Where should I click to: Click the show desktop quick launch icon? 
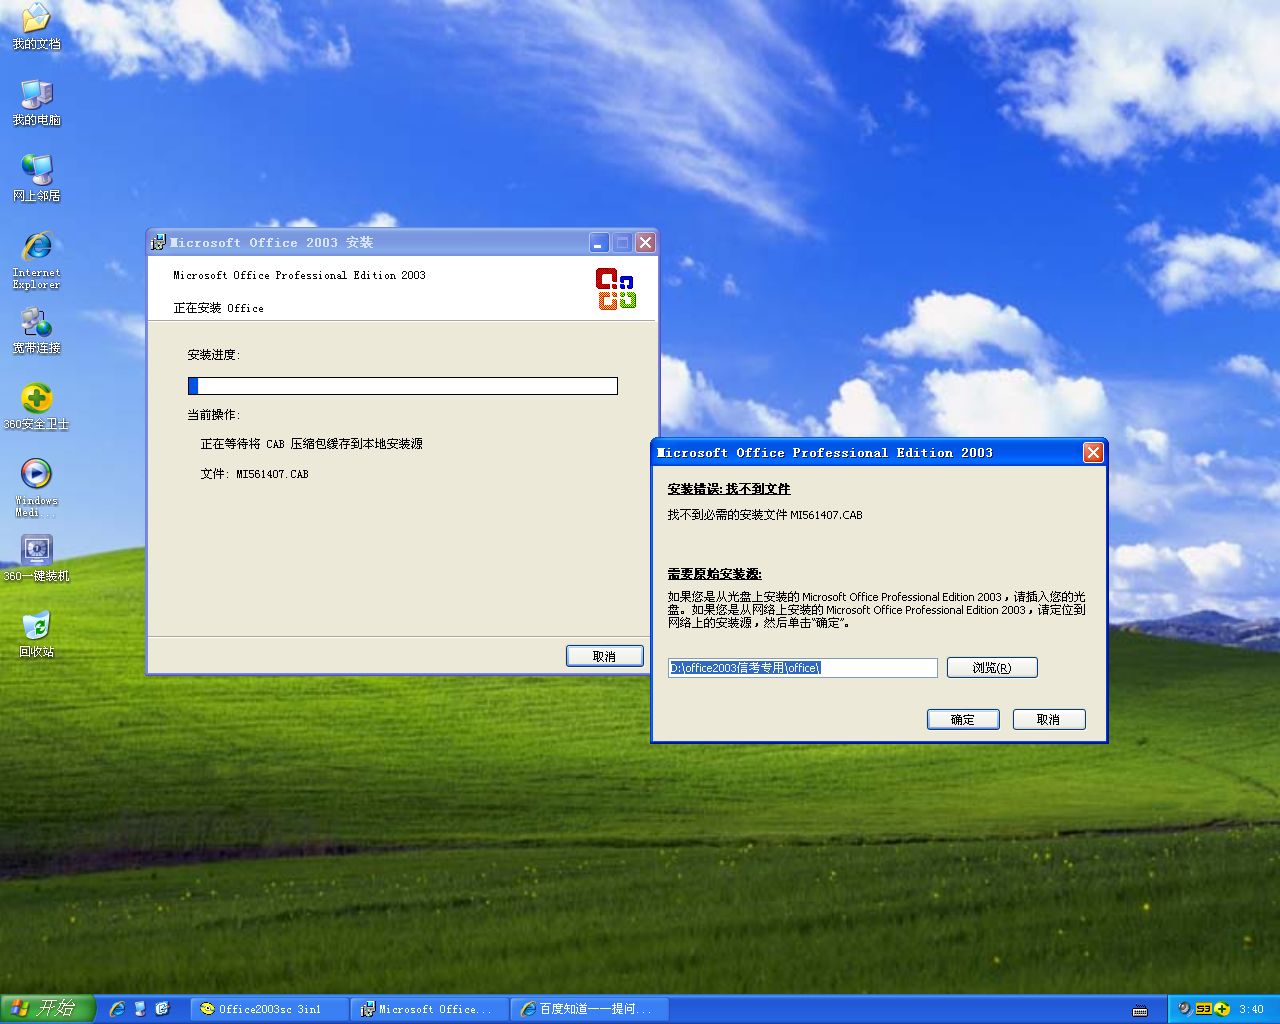pyautogui.click(x=140, y=1009)
